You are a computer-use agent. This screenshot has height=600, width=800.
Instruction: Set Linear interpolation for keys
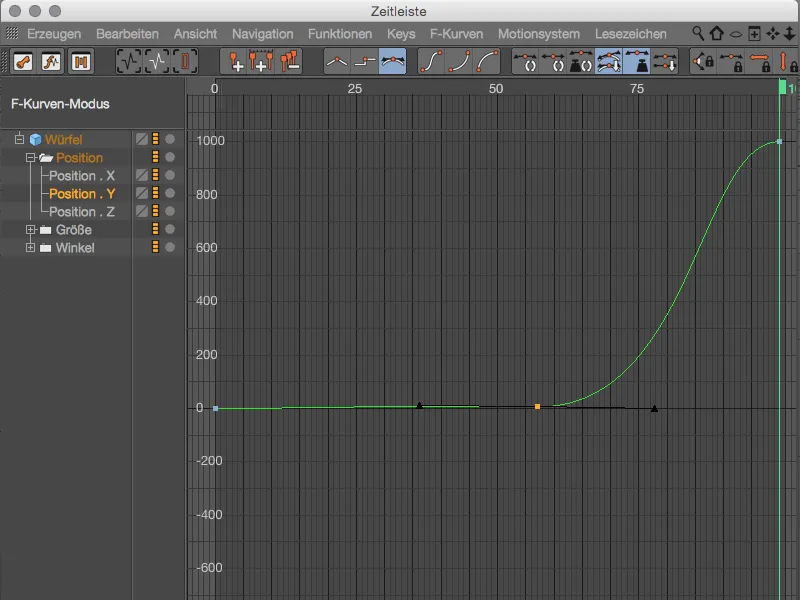(x=337, y=62)
